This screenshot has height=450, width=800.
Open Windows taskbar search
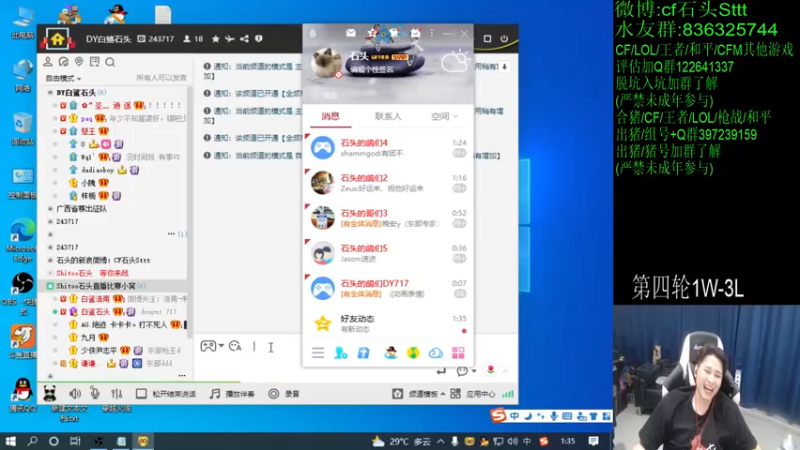(x=32, y=441)
